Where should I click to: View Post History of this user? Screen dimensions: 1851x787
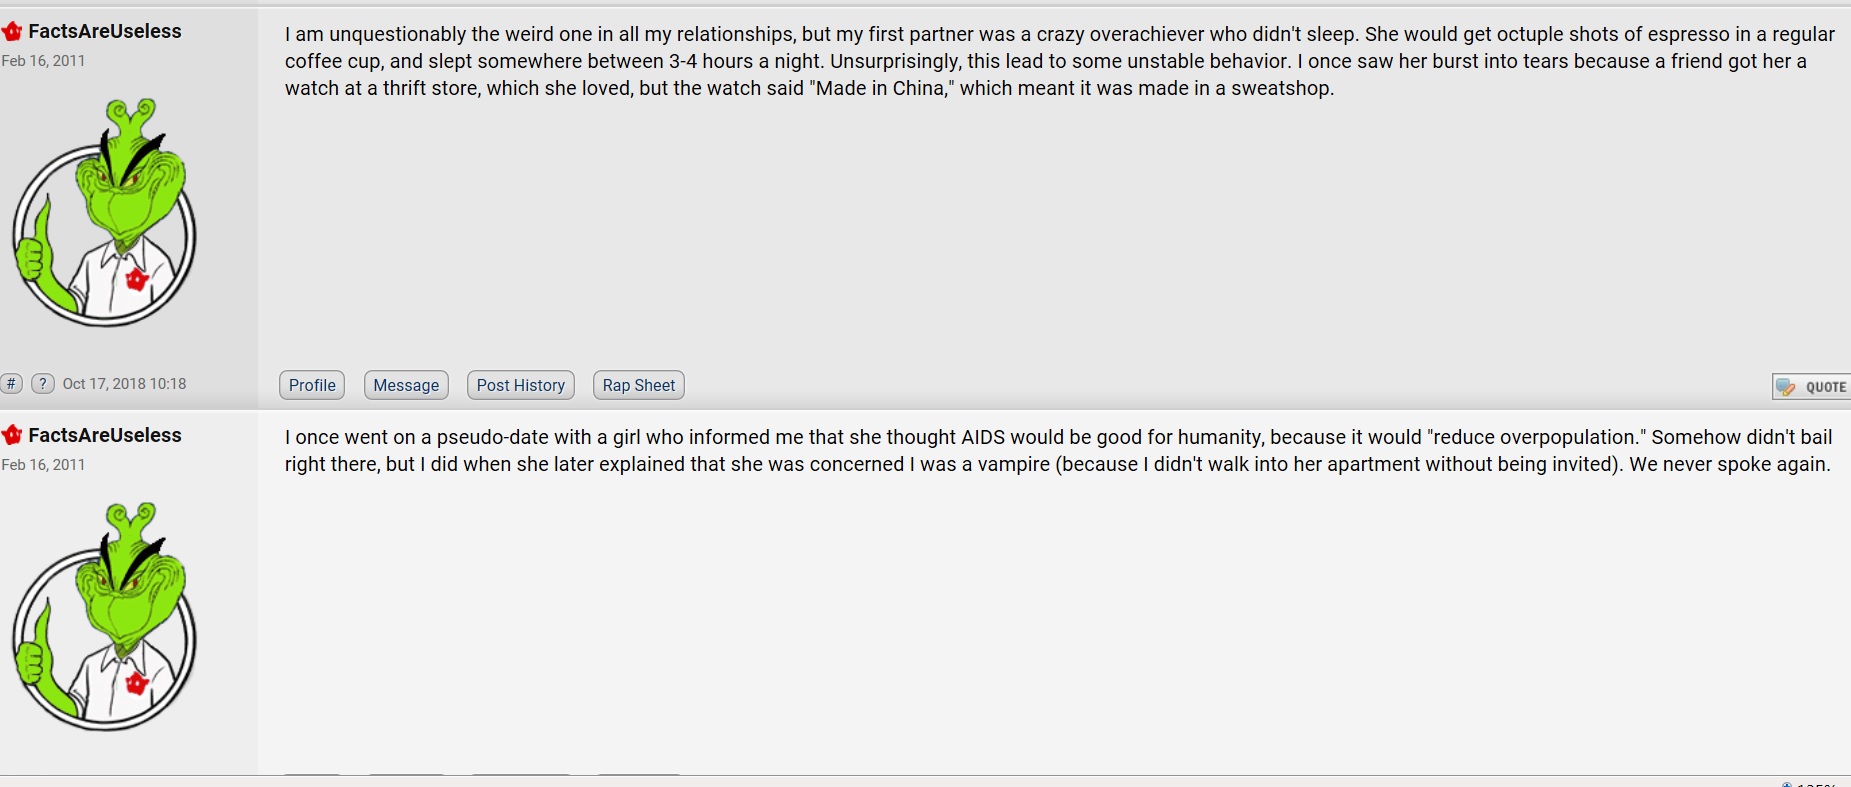pyautogui.click(x=521, y=385)
